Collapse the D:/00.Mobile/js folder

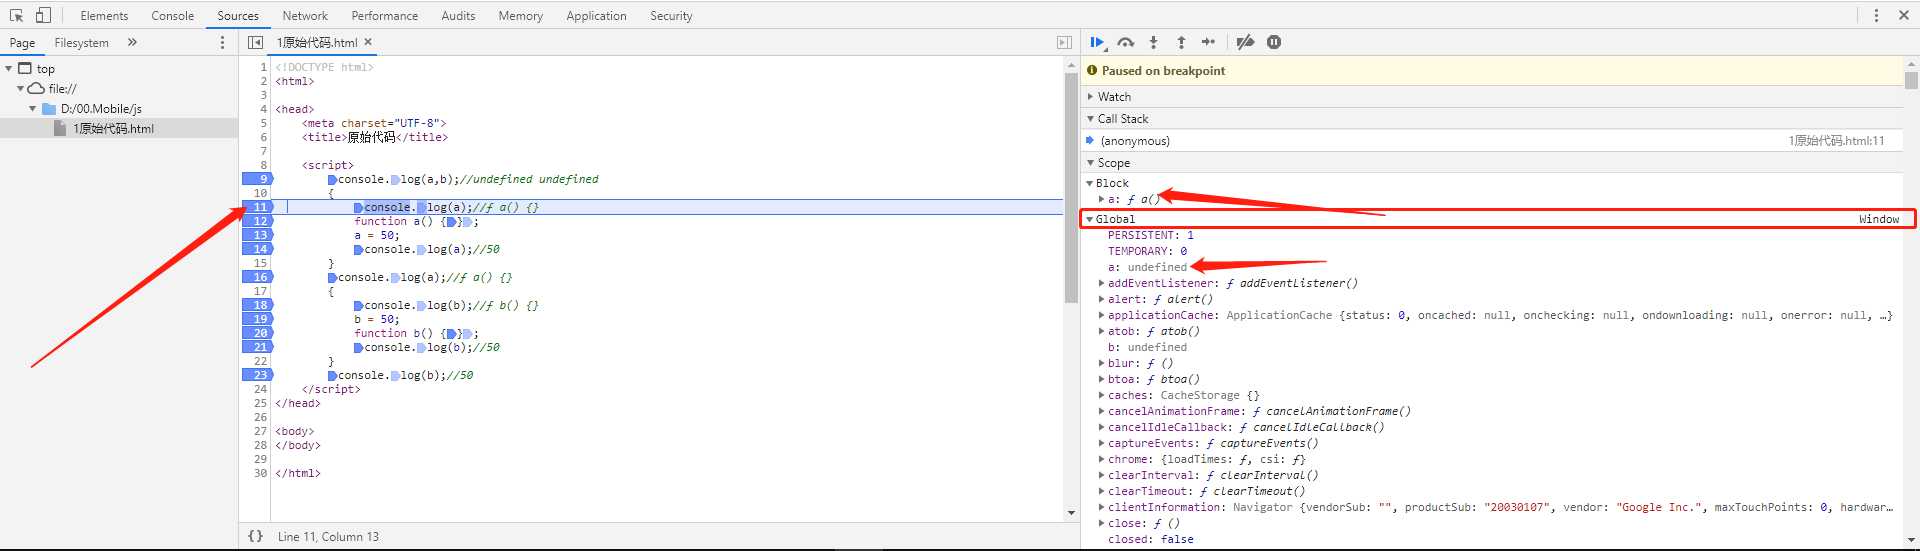33,108
